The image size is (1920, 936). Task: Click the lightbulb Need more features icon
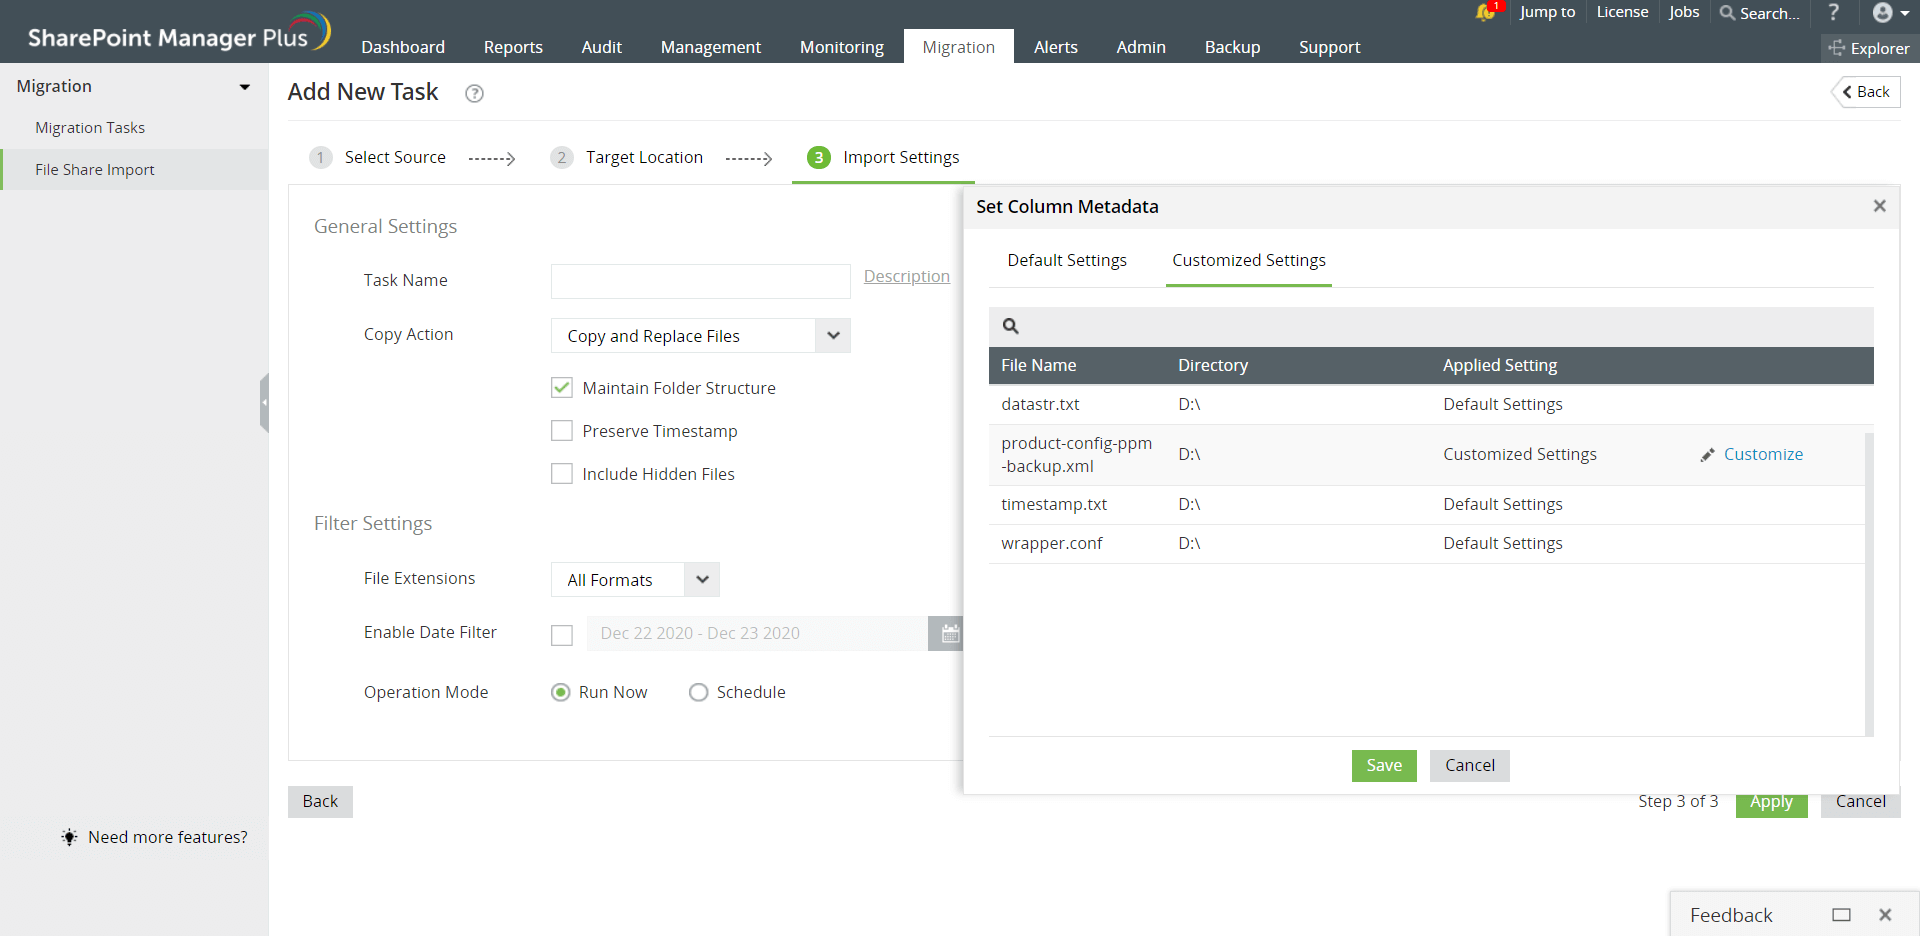pos(69,837)
